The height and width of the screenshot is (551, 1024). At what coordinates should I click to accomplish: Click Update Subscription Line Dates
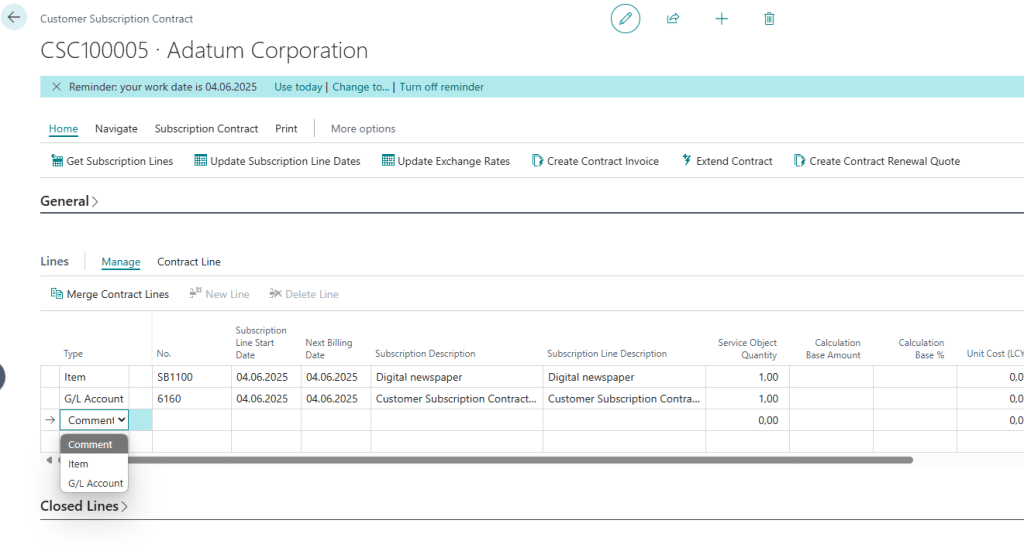coord(277,161)
